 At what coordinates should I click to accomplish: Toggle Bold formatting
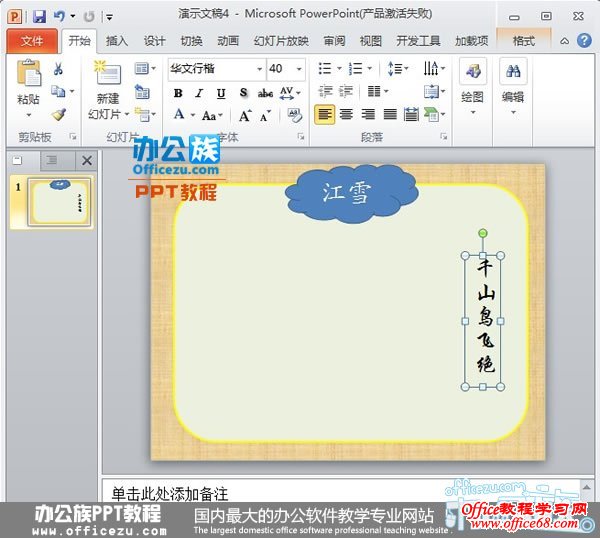tap(178, 93)
